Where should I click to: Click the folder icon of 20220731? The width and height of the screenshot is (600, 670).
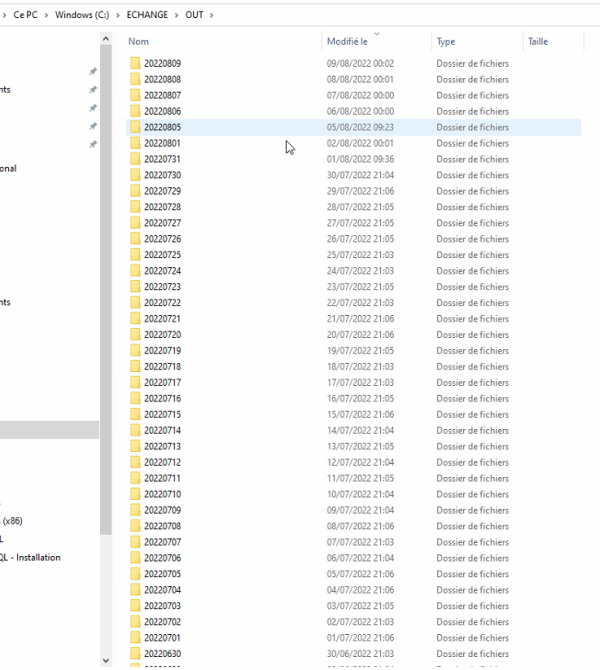coord(135,160)
